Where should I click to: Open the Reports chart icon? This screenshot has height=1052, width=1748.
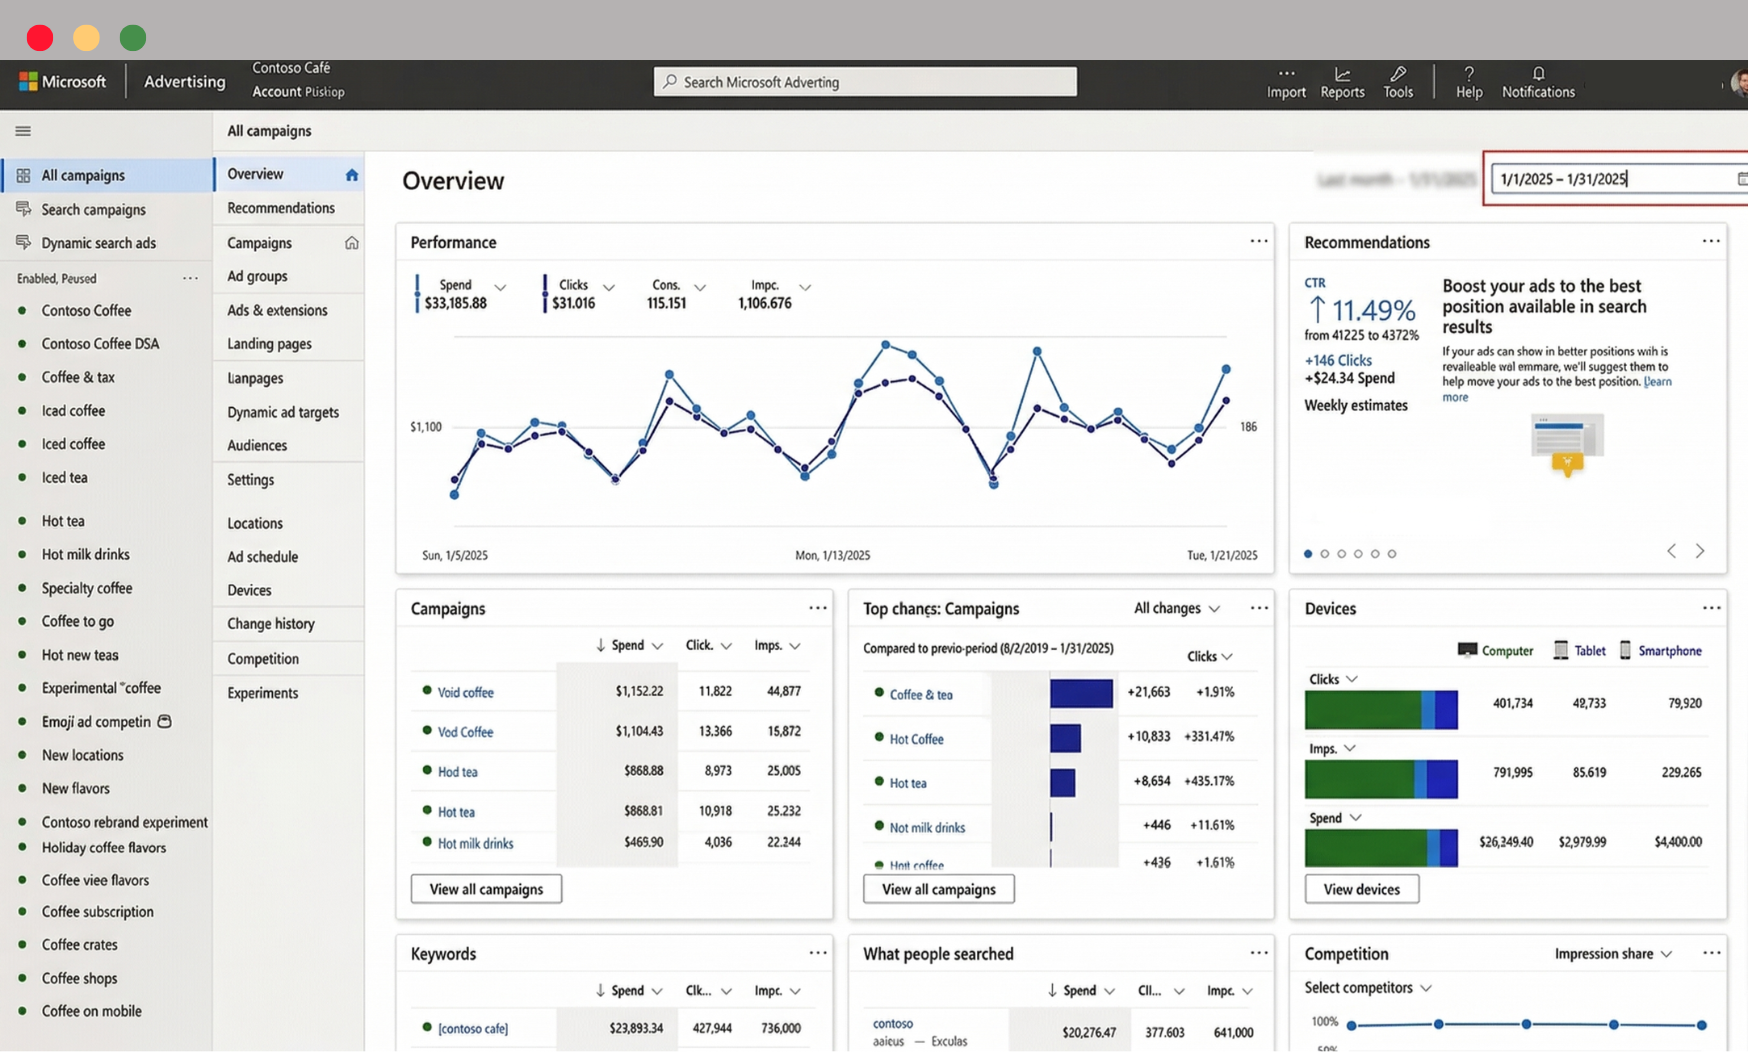(x=1342, y=74)
